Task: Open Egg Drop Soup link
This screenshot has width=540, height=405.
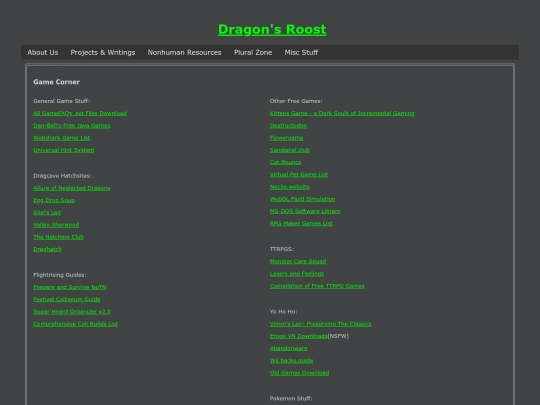Action: click(x=54, y=200)
